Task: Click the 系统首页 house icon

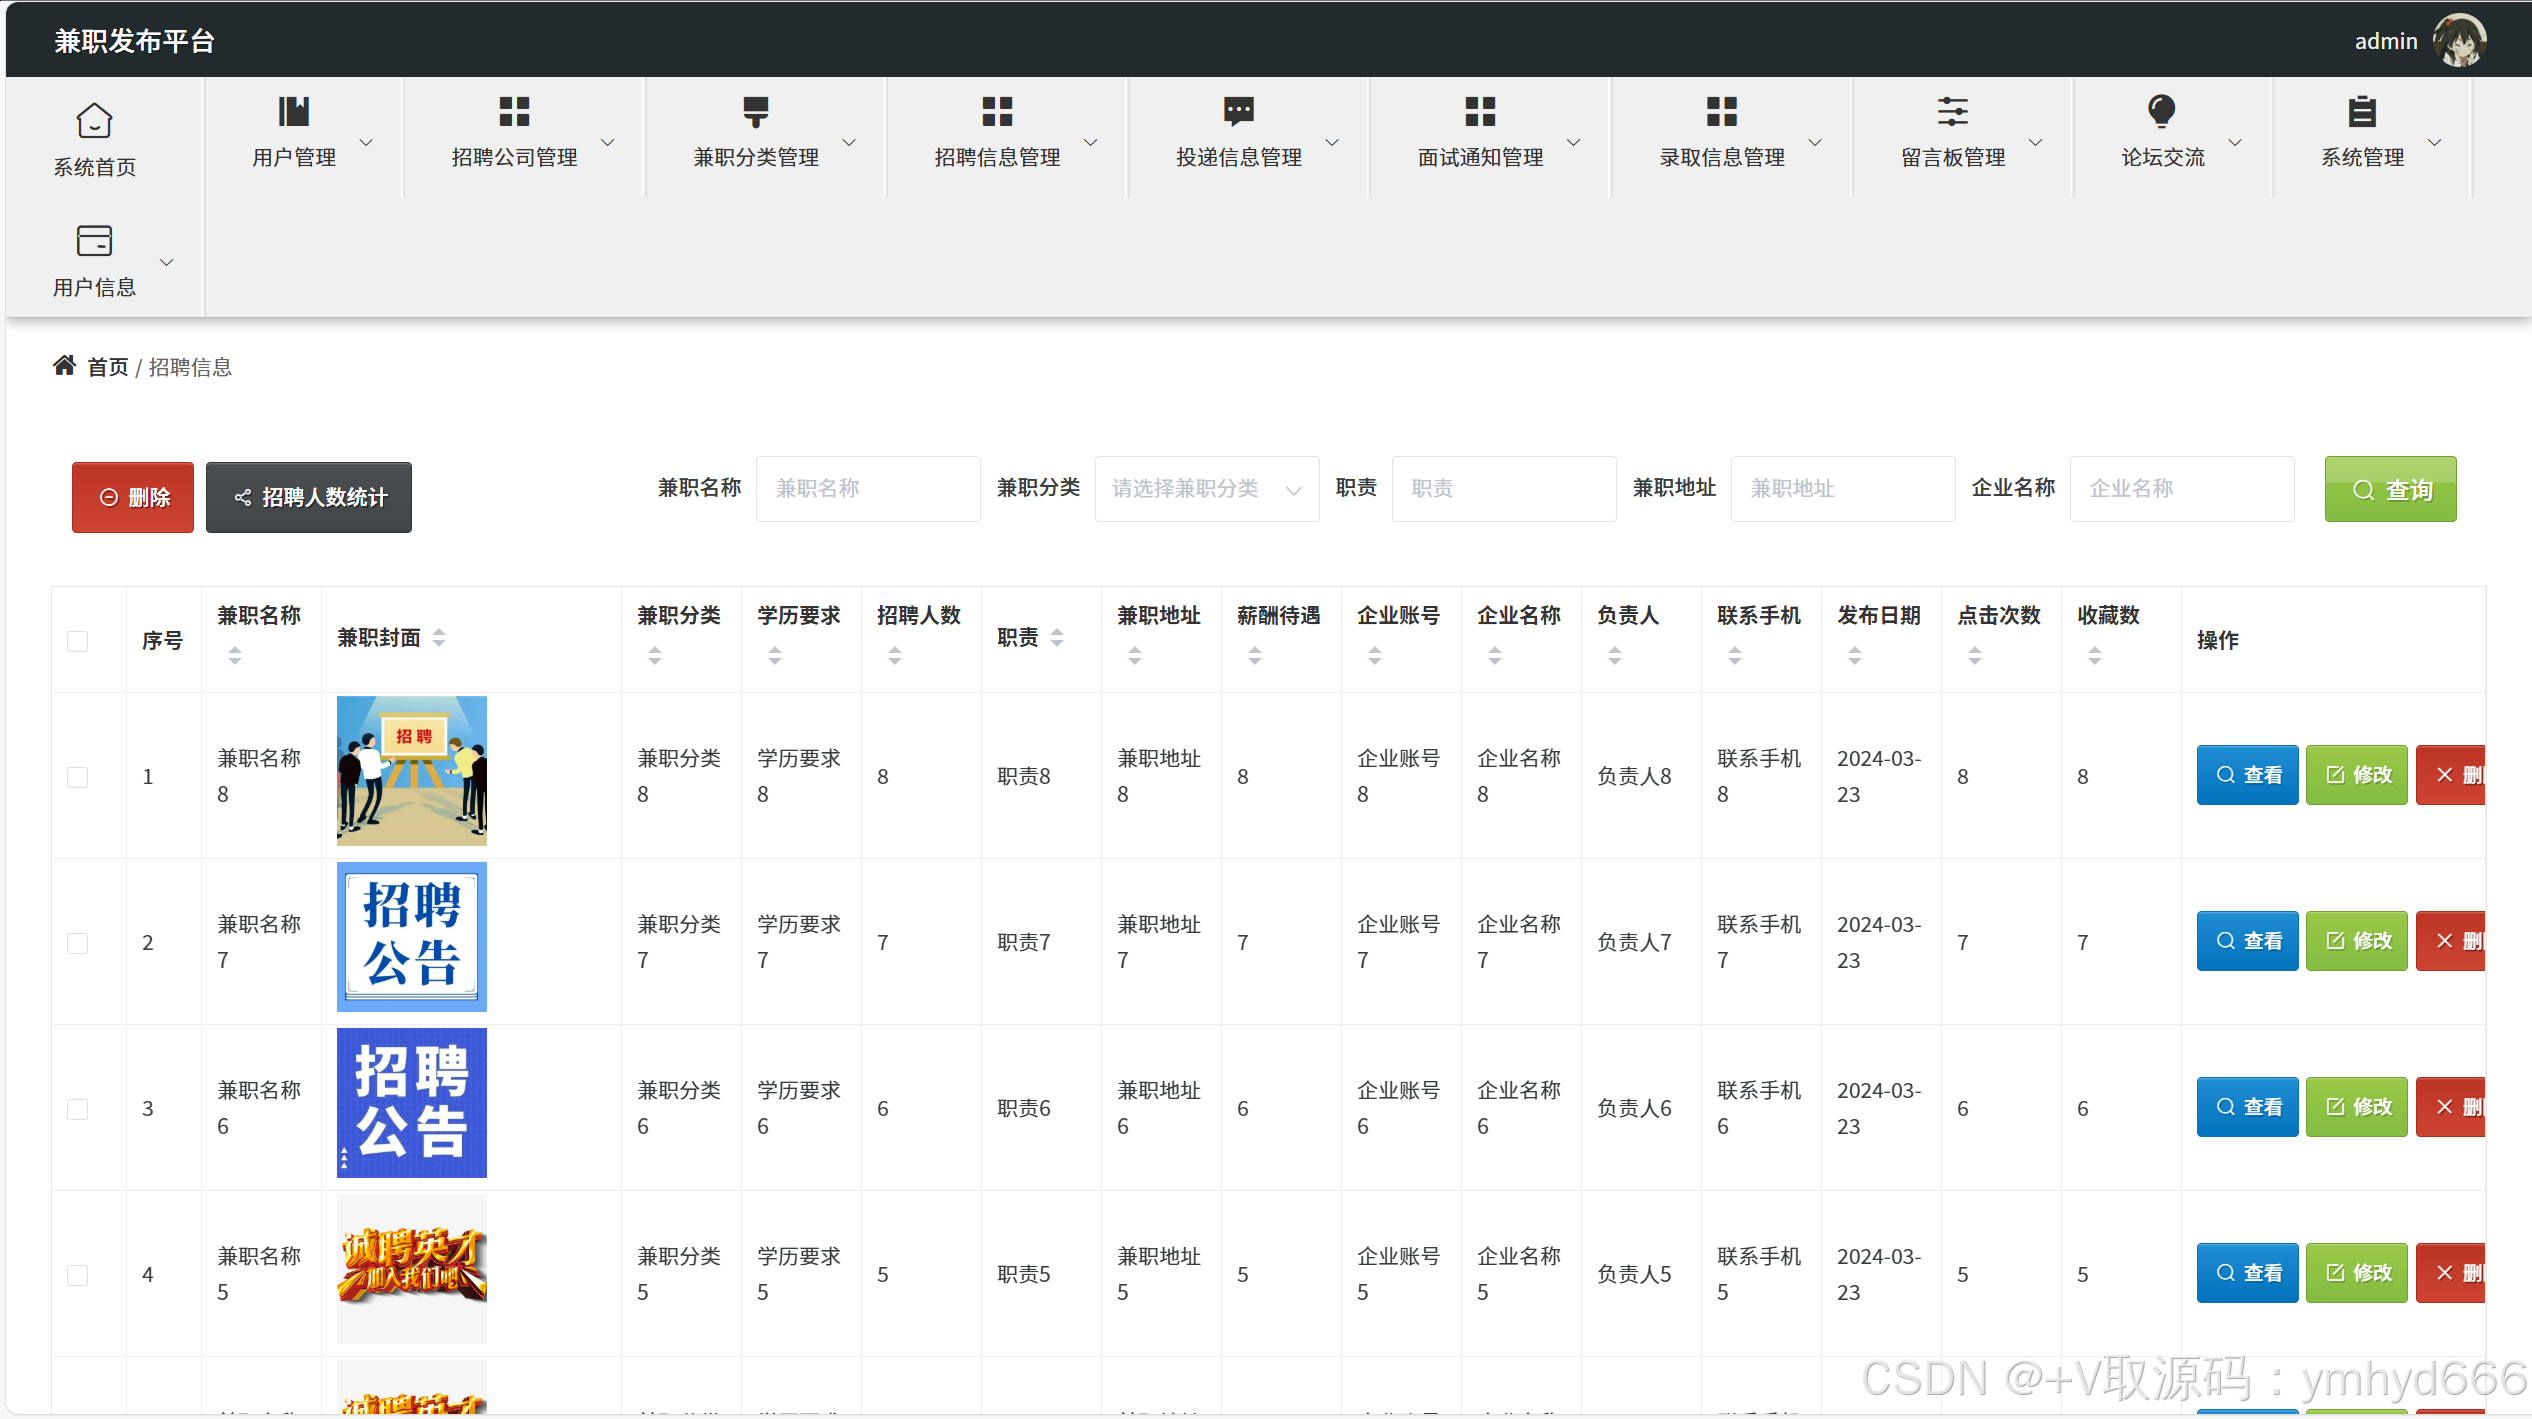Action: point(94,121)
